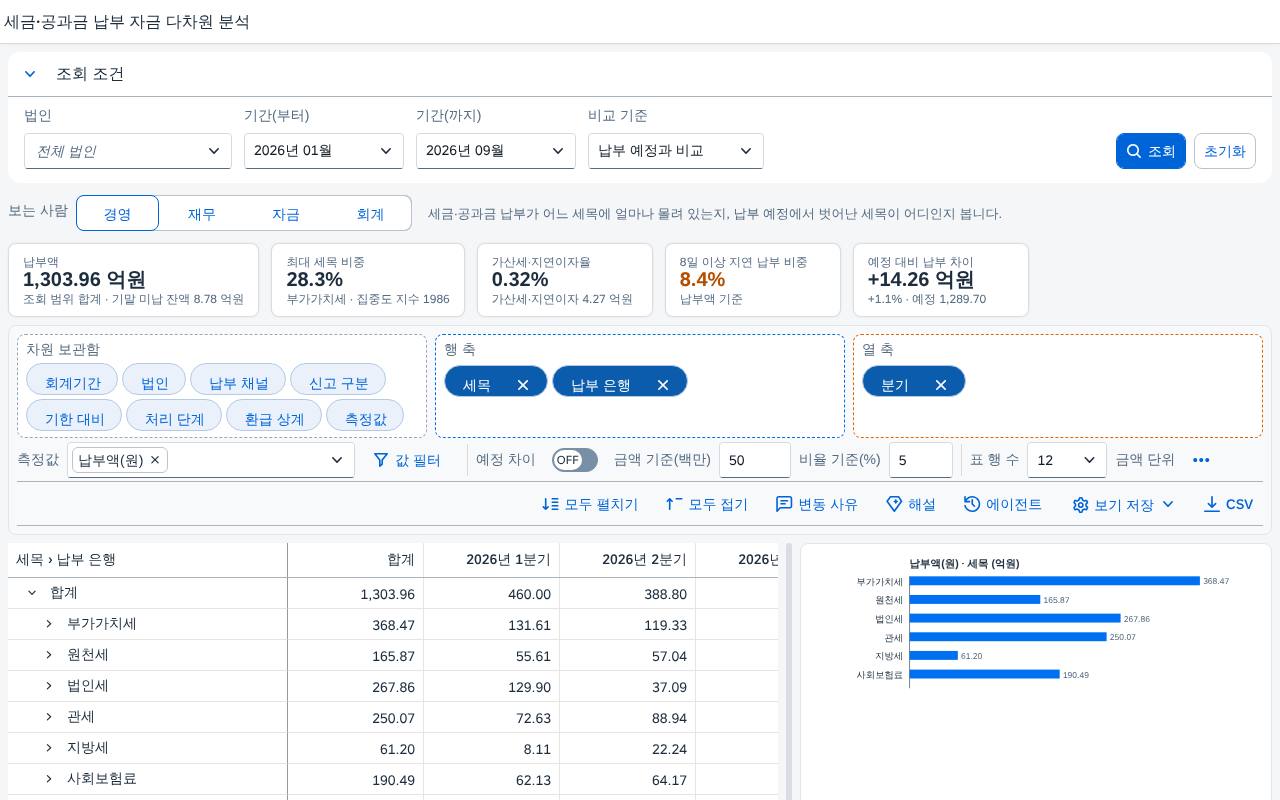Open the 측정값 multi-select dropdown arrow

click(x=337, y=460)
